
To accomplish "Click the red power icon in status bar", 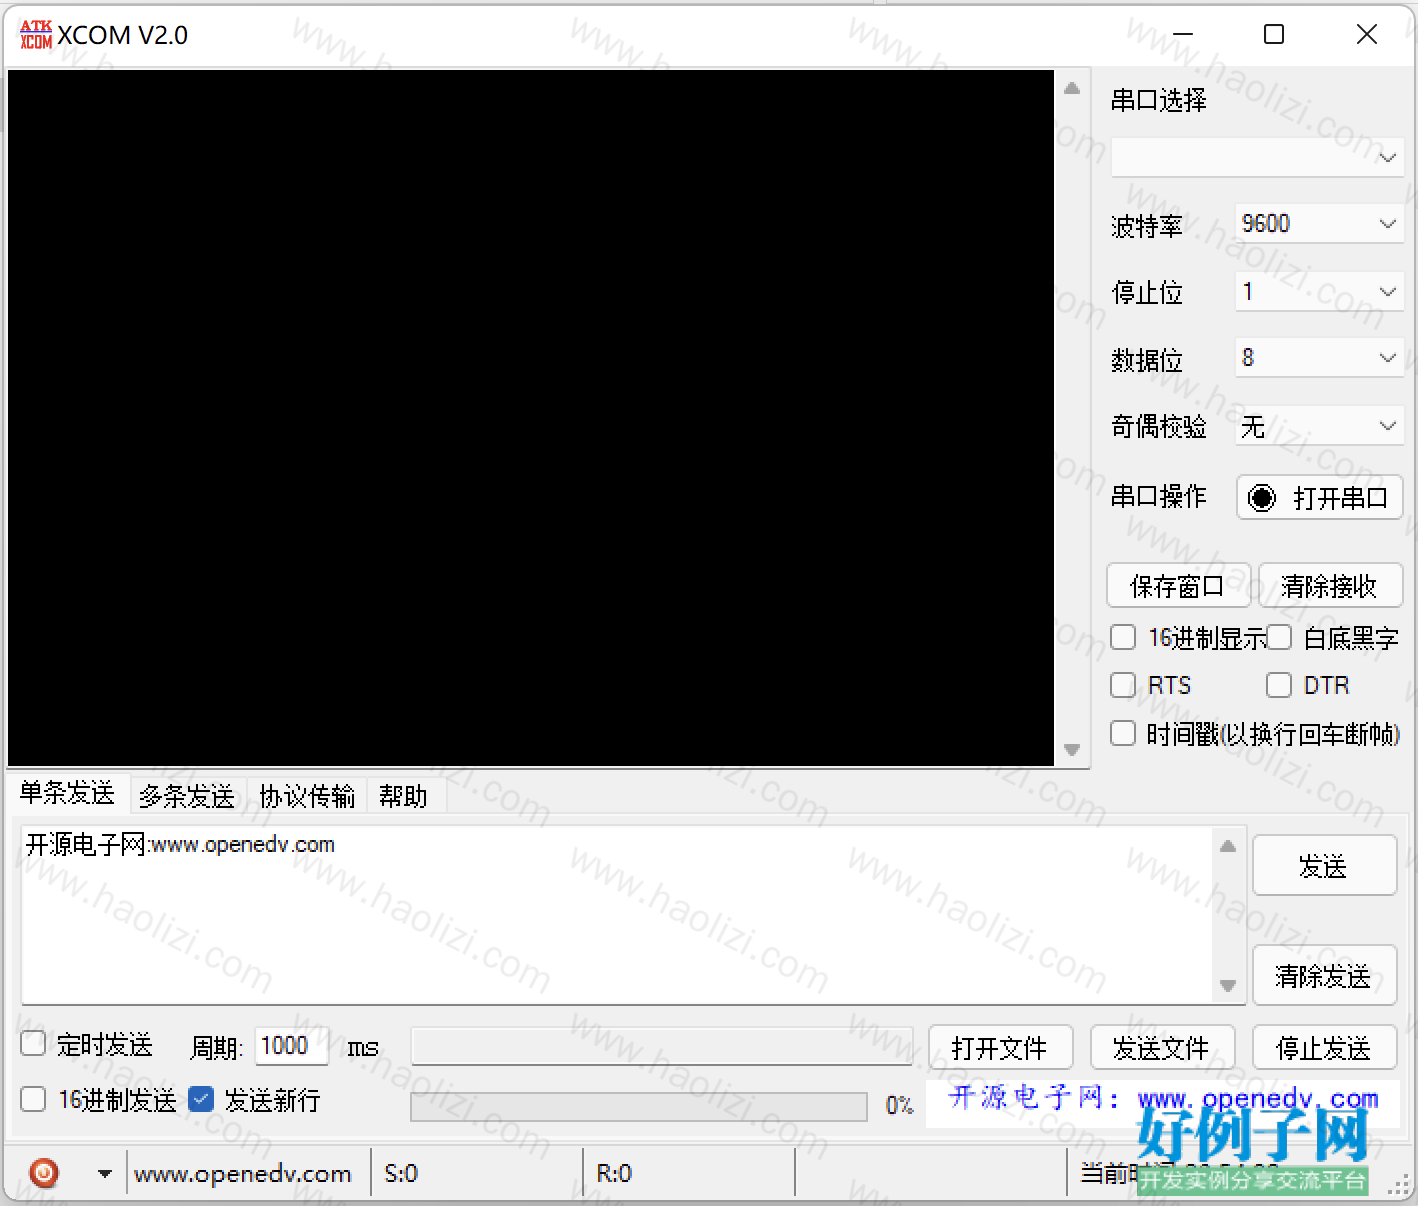I will tap(44, 1172).
